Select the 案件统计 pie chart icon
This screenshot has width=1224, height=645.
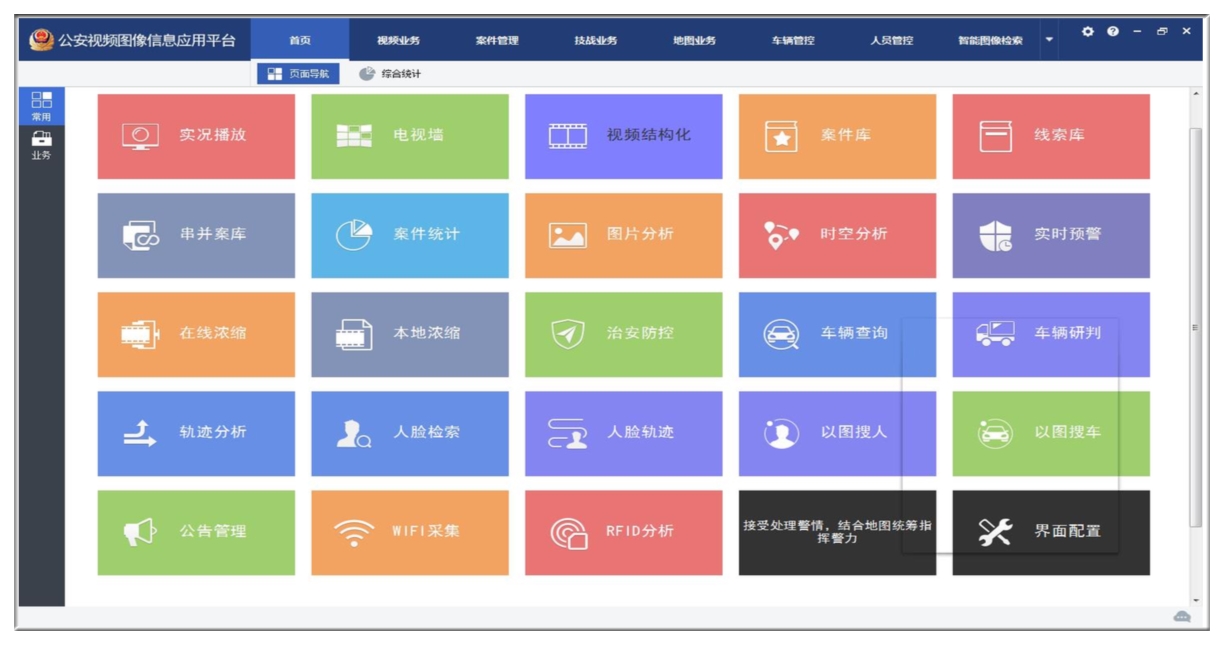point(353,234)
